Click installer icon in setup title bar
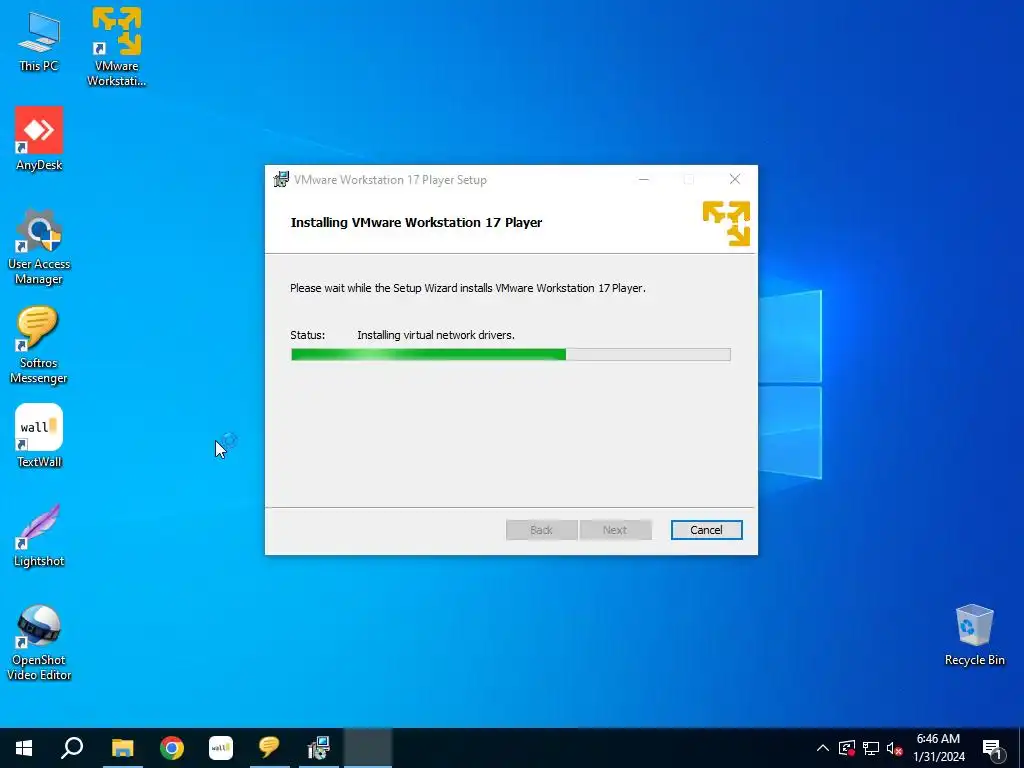 (x=281, y=180)
